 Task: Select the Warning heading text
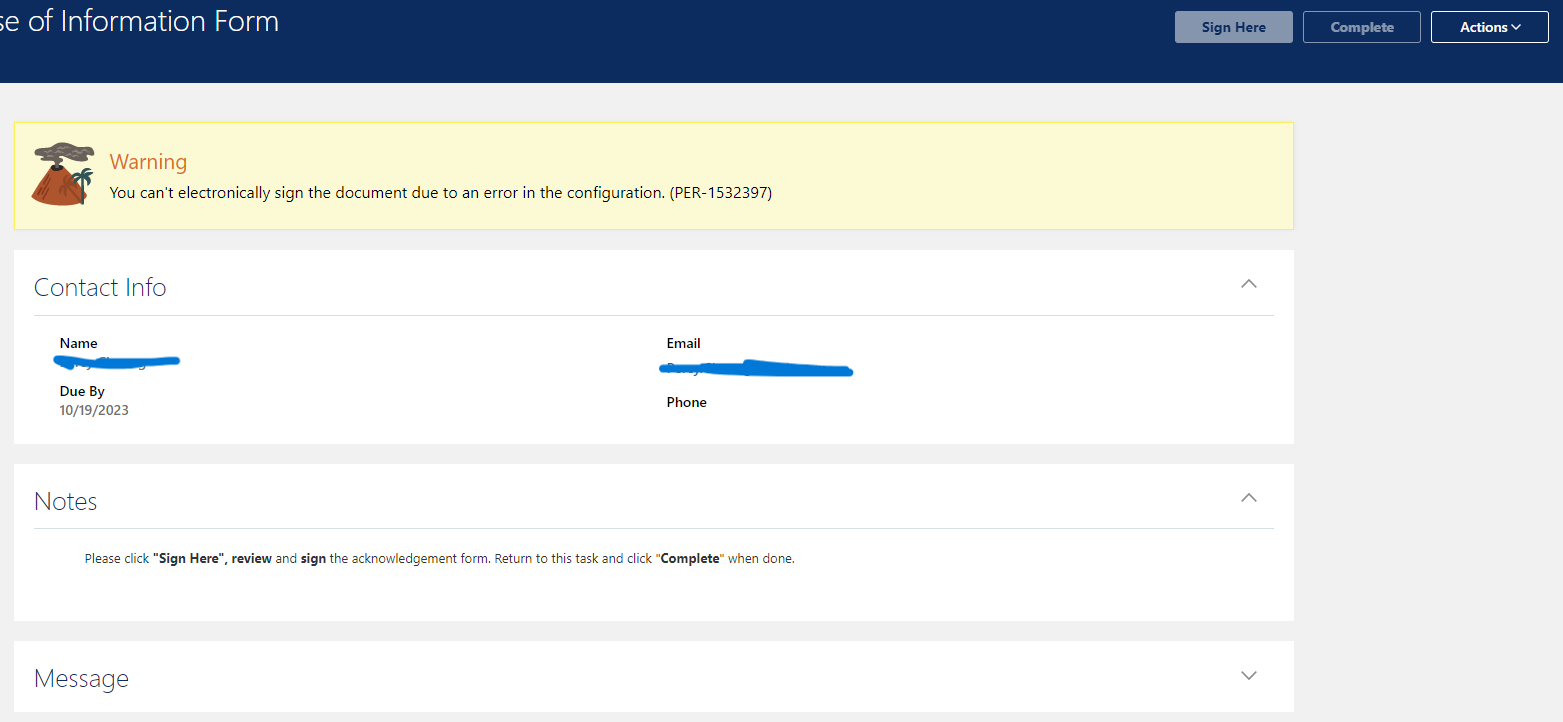point(148,162)
